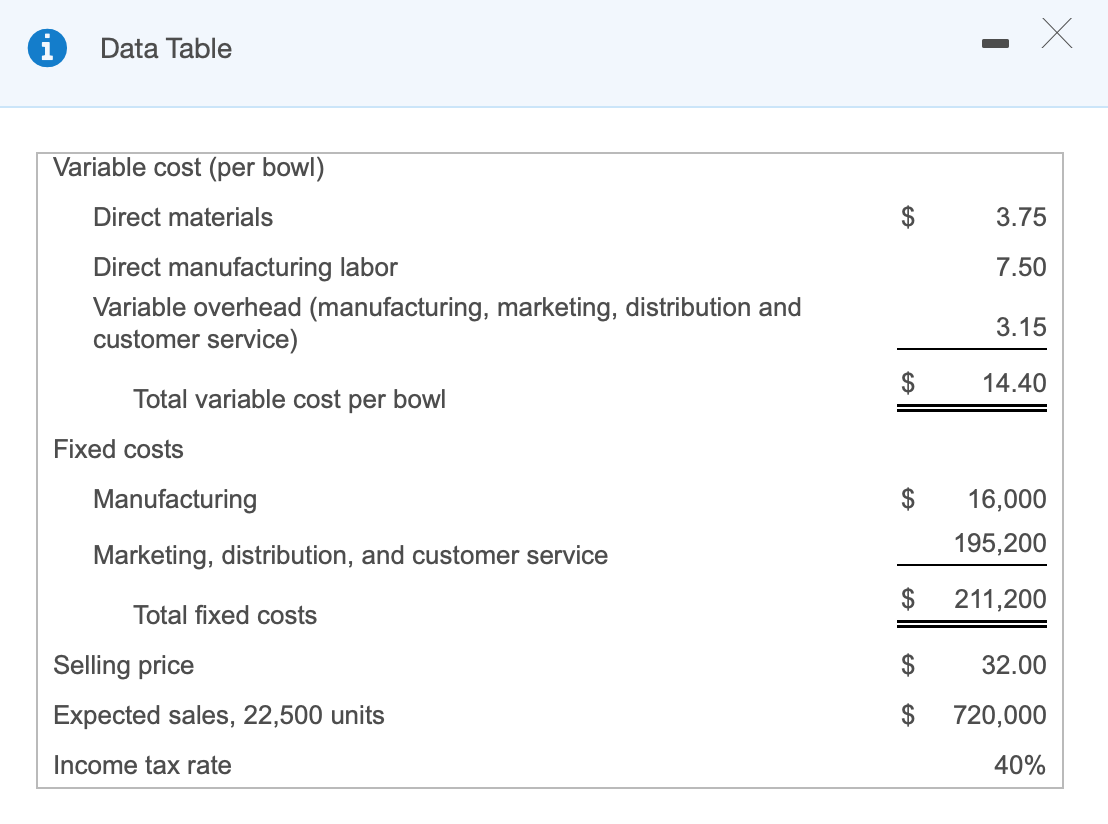This screenshot has height=824, width=1108.
Task: Select the 40% income tax rate
Action: [1020, 765]
